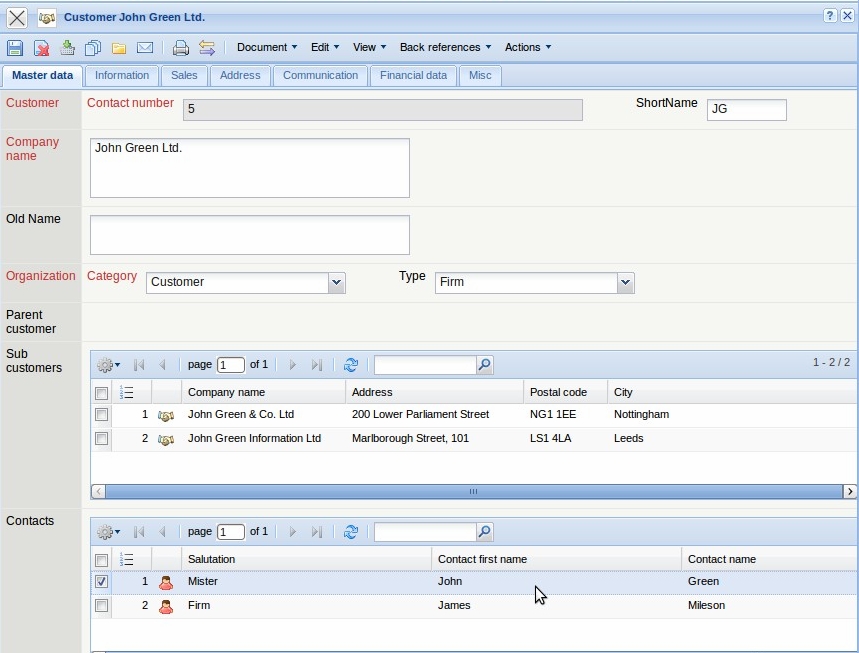Screen dimensions: 859x653
Task: Open the Category dropdown showing Customer
Action: 338,282
